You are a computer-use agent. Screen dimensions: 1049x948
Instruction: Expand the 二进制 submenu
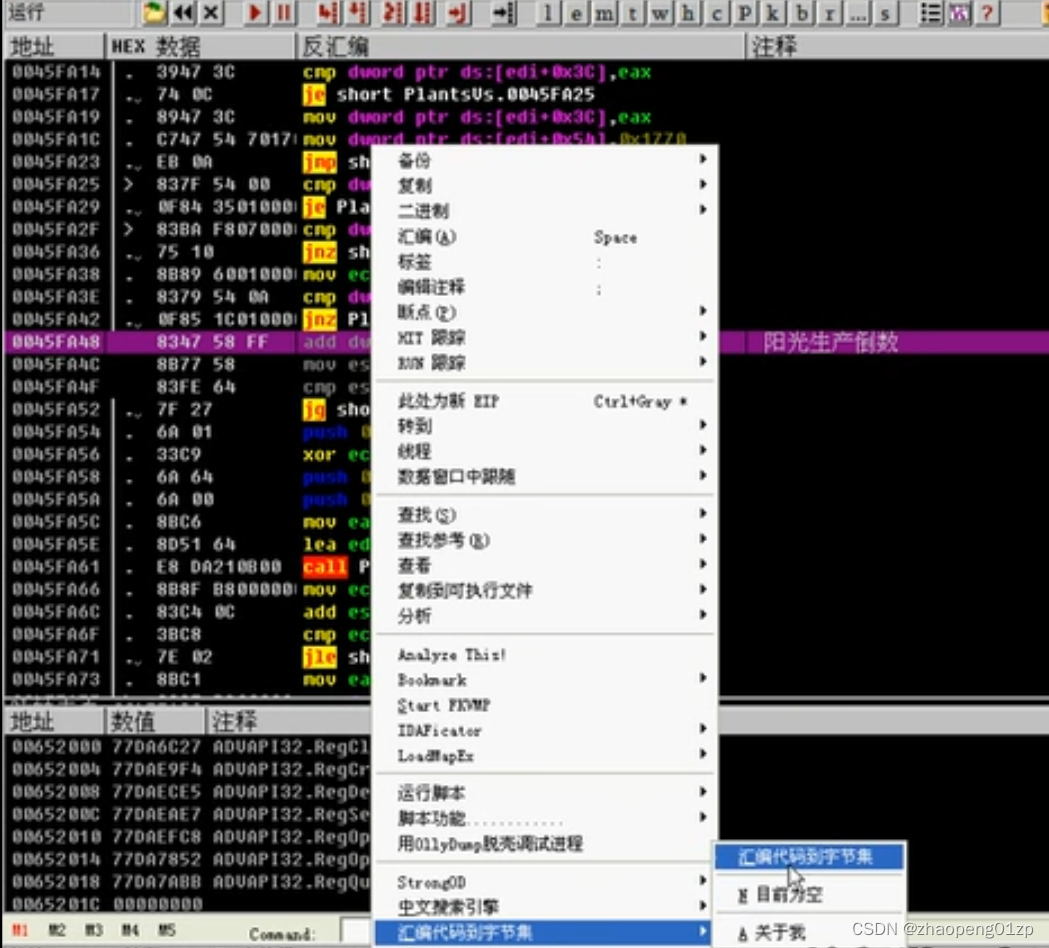point(545,211)
